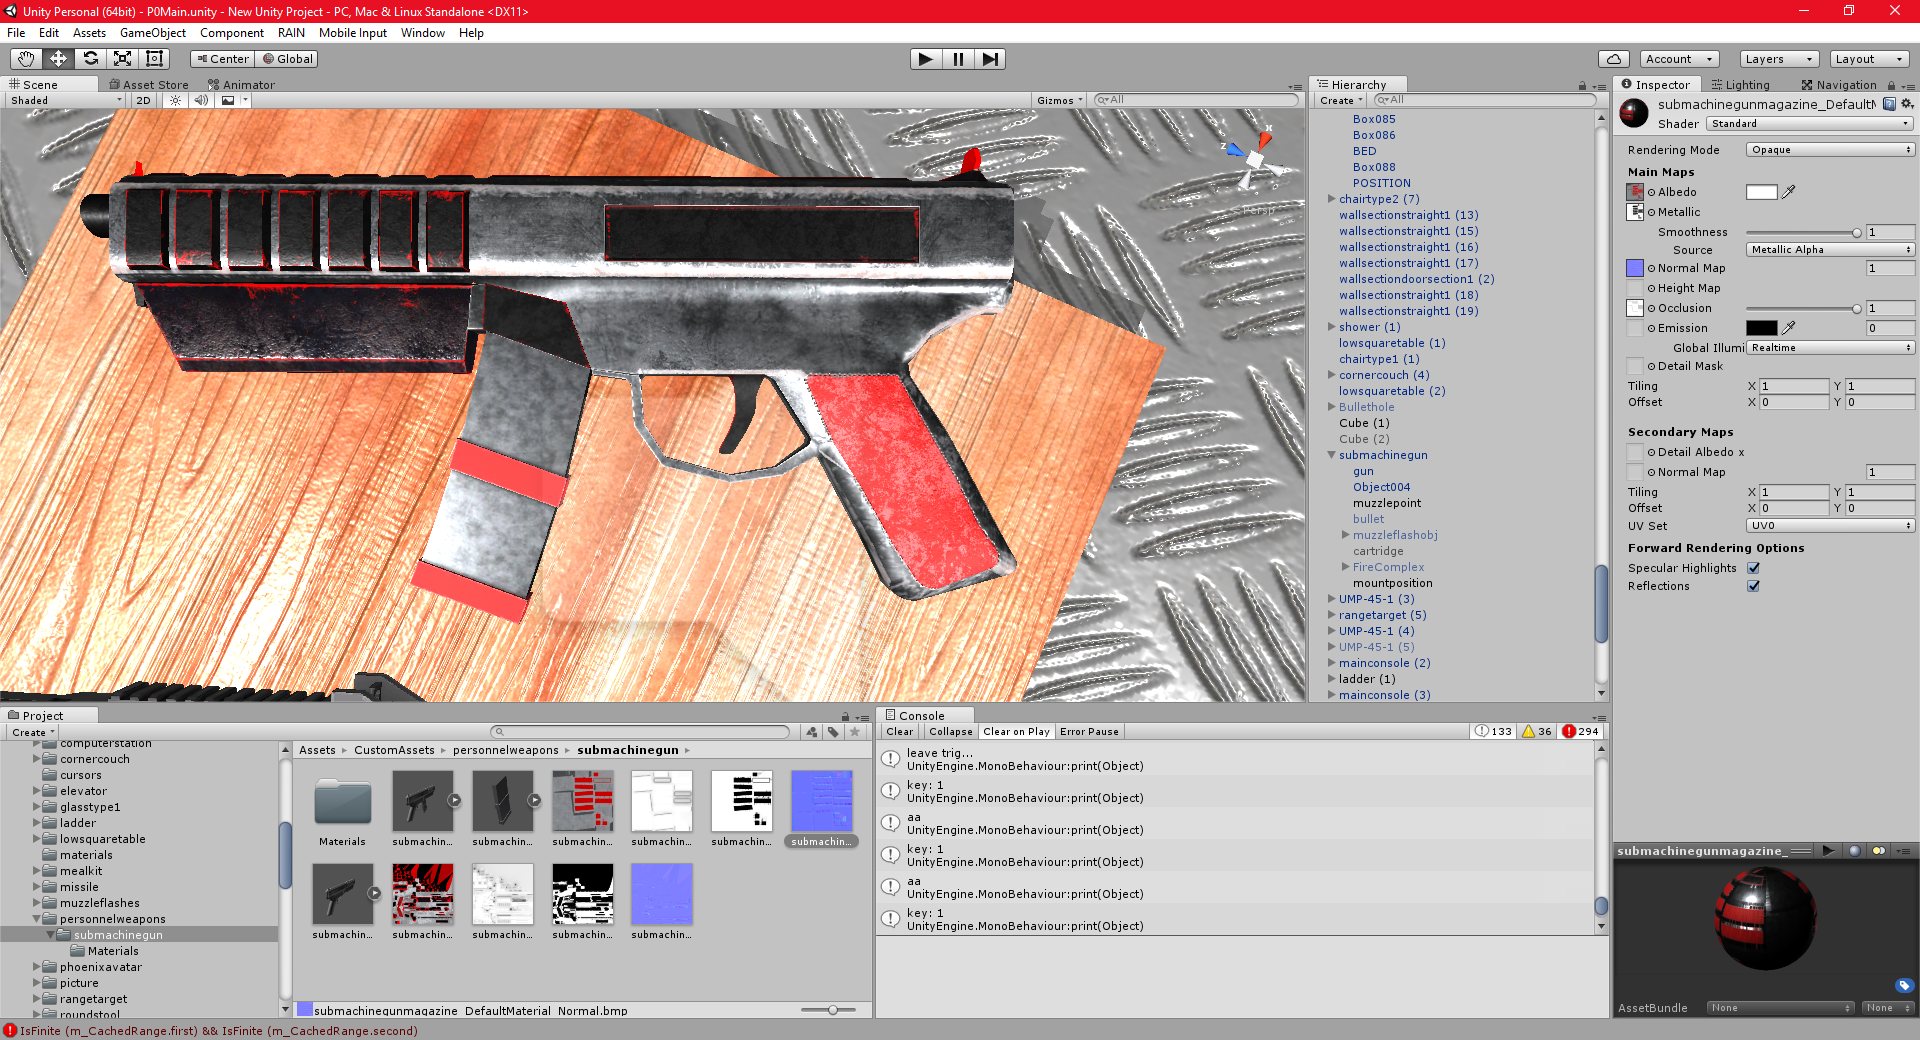
Task: Click the asset label tag icon
Action: tap(1904, 985)
